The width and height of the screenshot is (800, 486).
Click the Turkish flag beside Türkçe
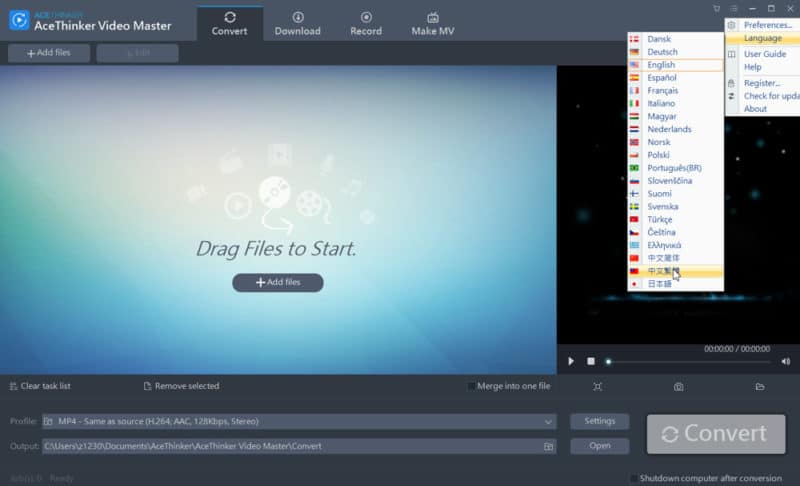634,219
